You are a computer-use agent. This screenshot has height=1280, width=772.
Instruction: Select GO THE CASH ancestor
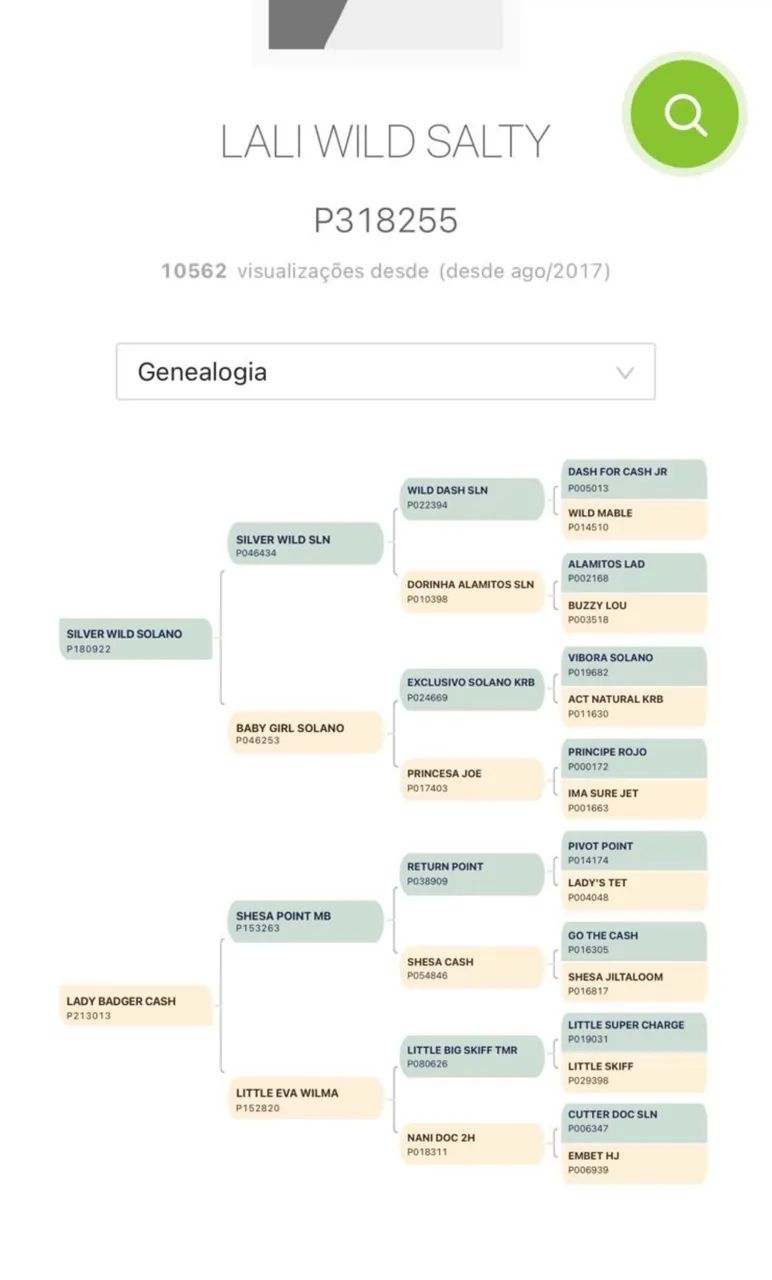(633, 942)
